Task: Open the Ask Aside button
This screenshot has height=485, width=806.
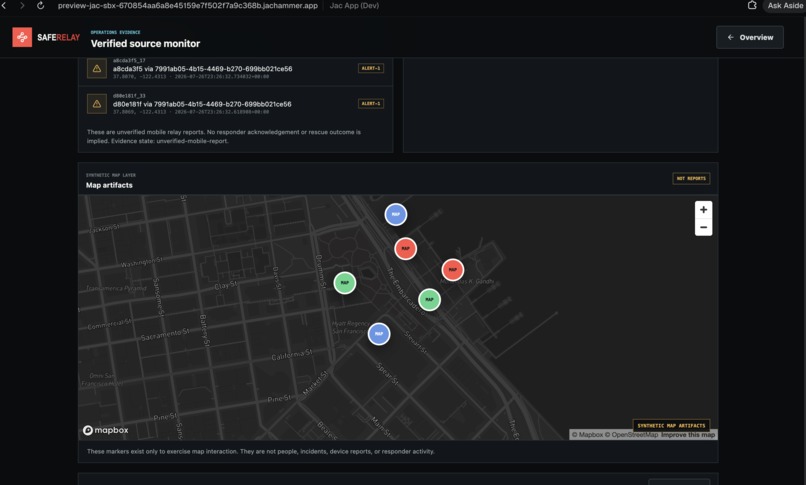Action: tap(784, 6)
